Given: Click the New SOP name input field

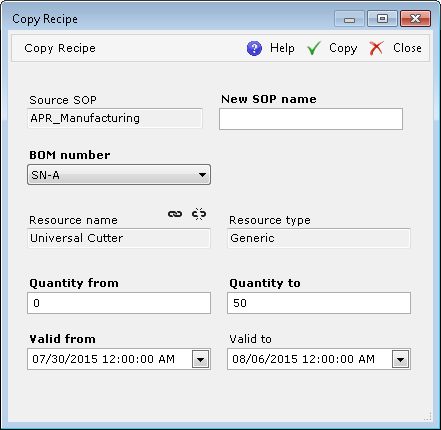Looking at the screenshot, I should tap(311, 119).
